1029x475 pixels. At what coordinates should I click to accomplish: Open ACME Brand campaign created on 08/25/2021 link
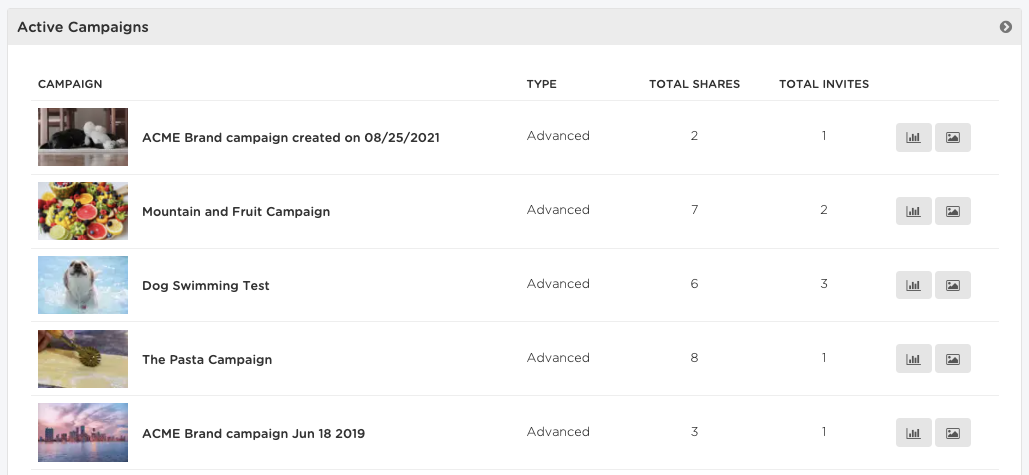click(291, 138)
